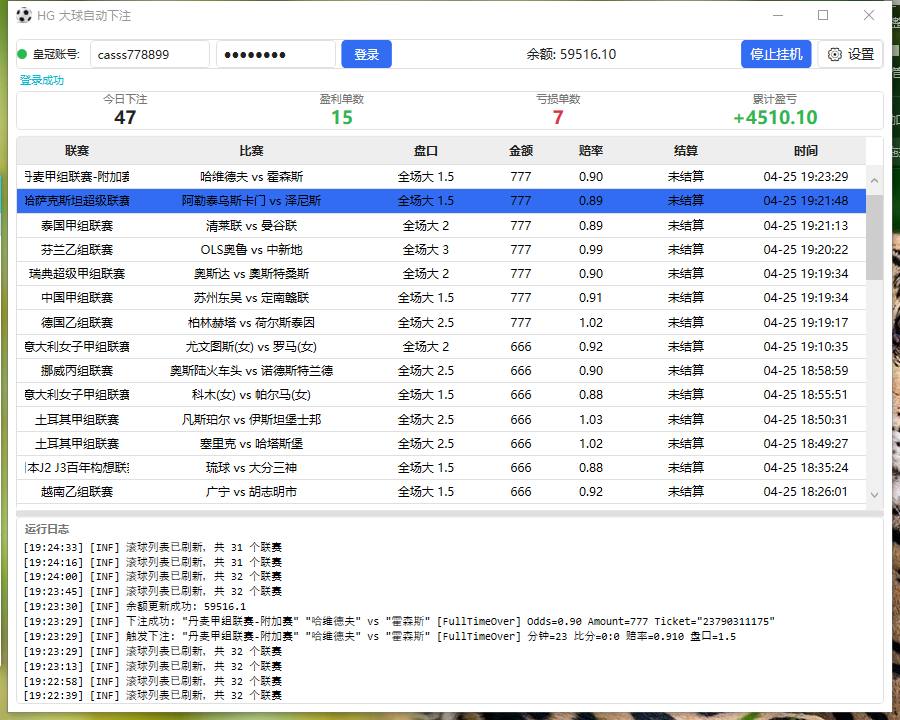Click the masked password input field
Screen dimensions: 900x720
[276, 55]
